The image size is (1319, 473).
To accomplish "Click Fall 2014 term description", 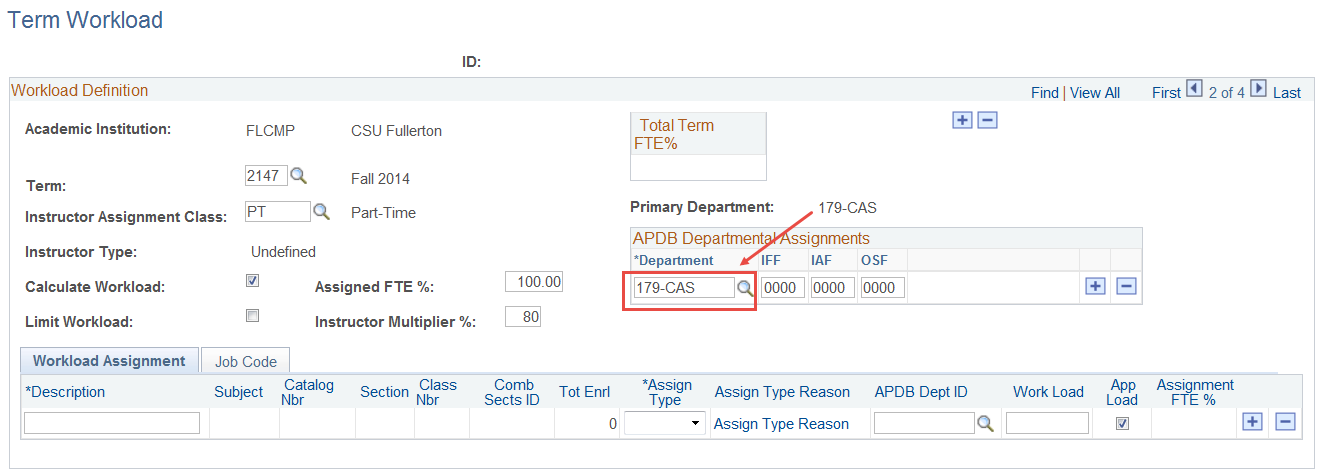I will pyautogui.click(x=380, y=179).
